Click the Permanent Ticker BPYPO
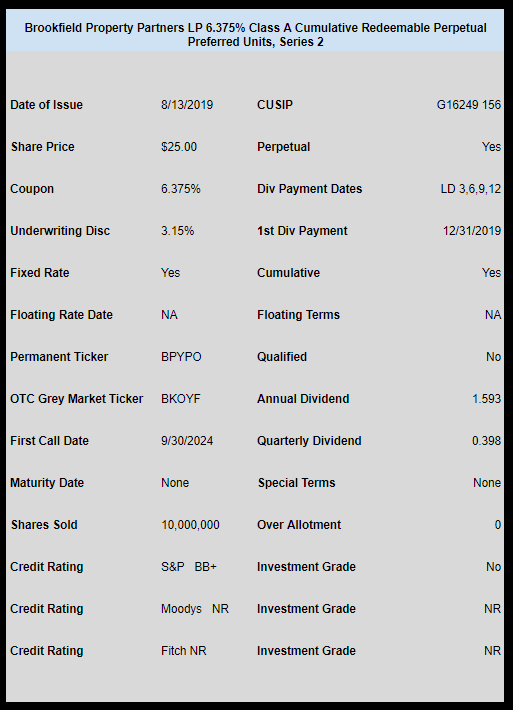513x710 pixels. (181, 357)
